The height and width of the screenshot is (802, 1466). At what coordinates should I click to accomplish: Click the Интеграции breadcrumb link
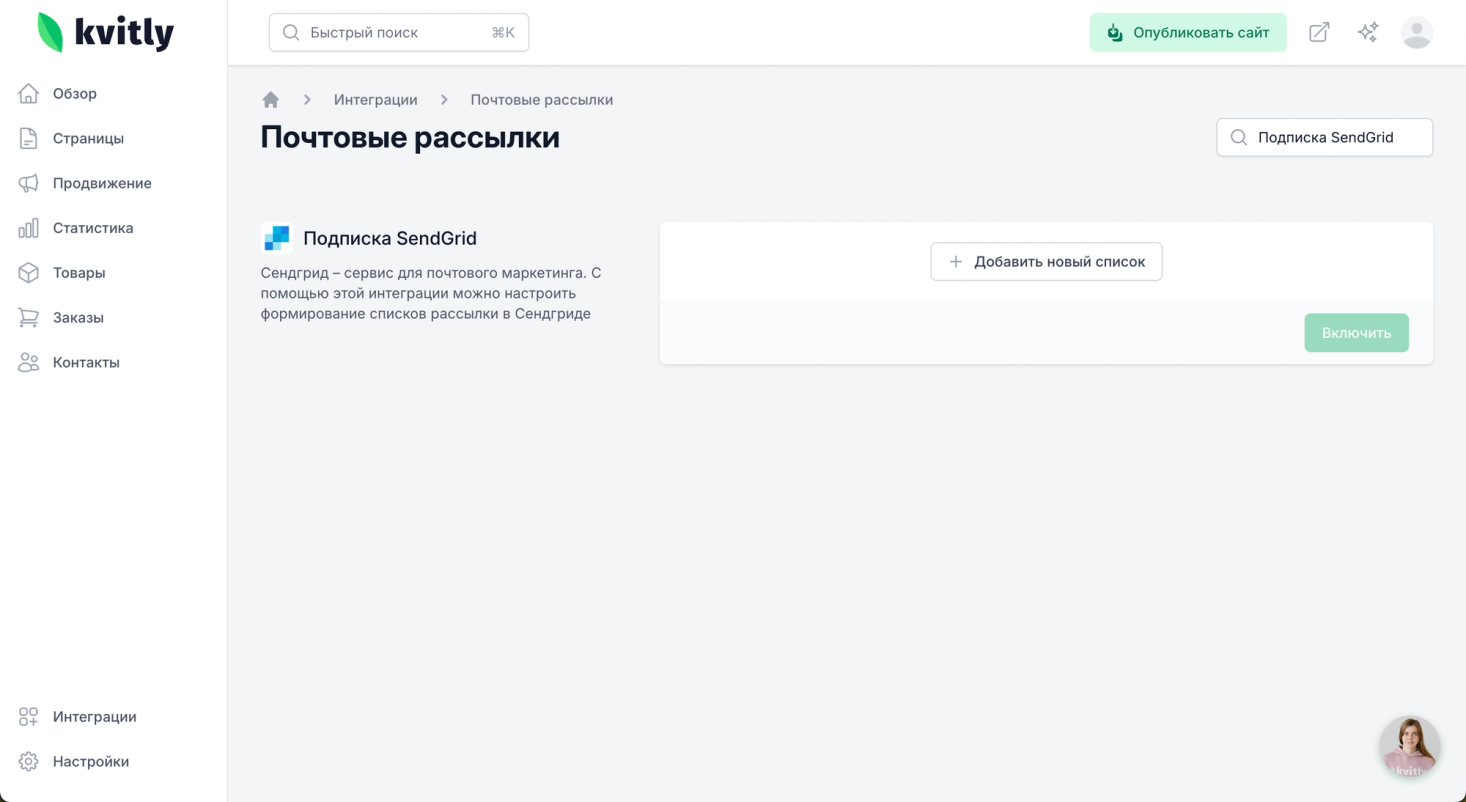[x=376, y=100]
